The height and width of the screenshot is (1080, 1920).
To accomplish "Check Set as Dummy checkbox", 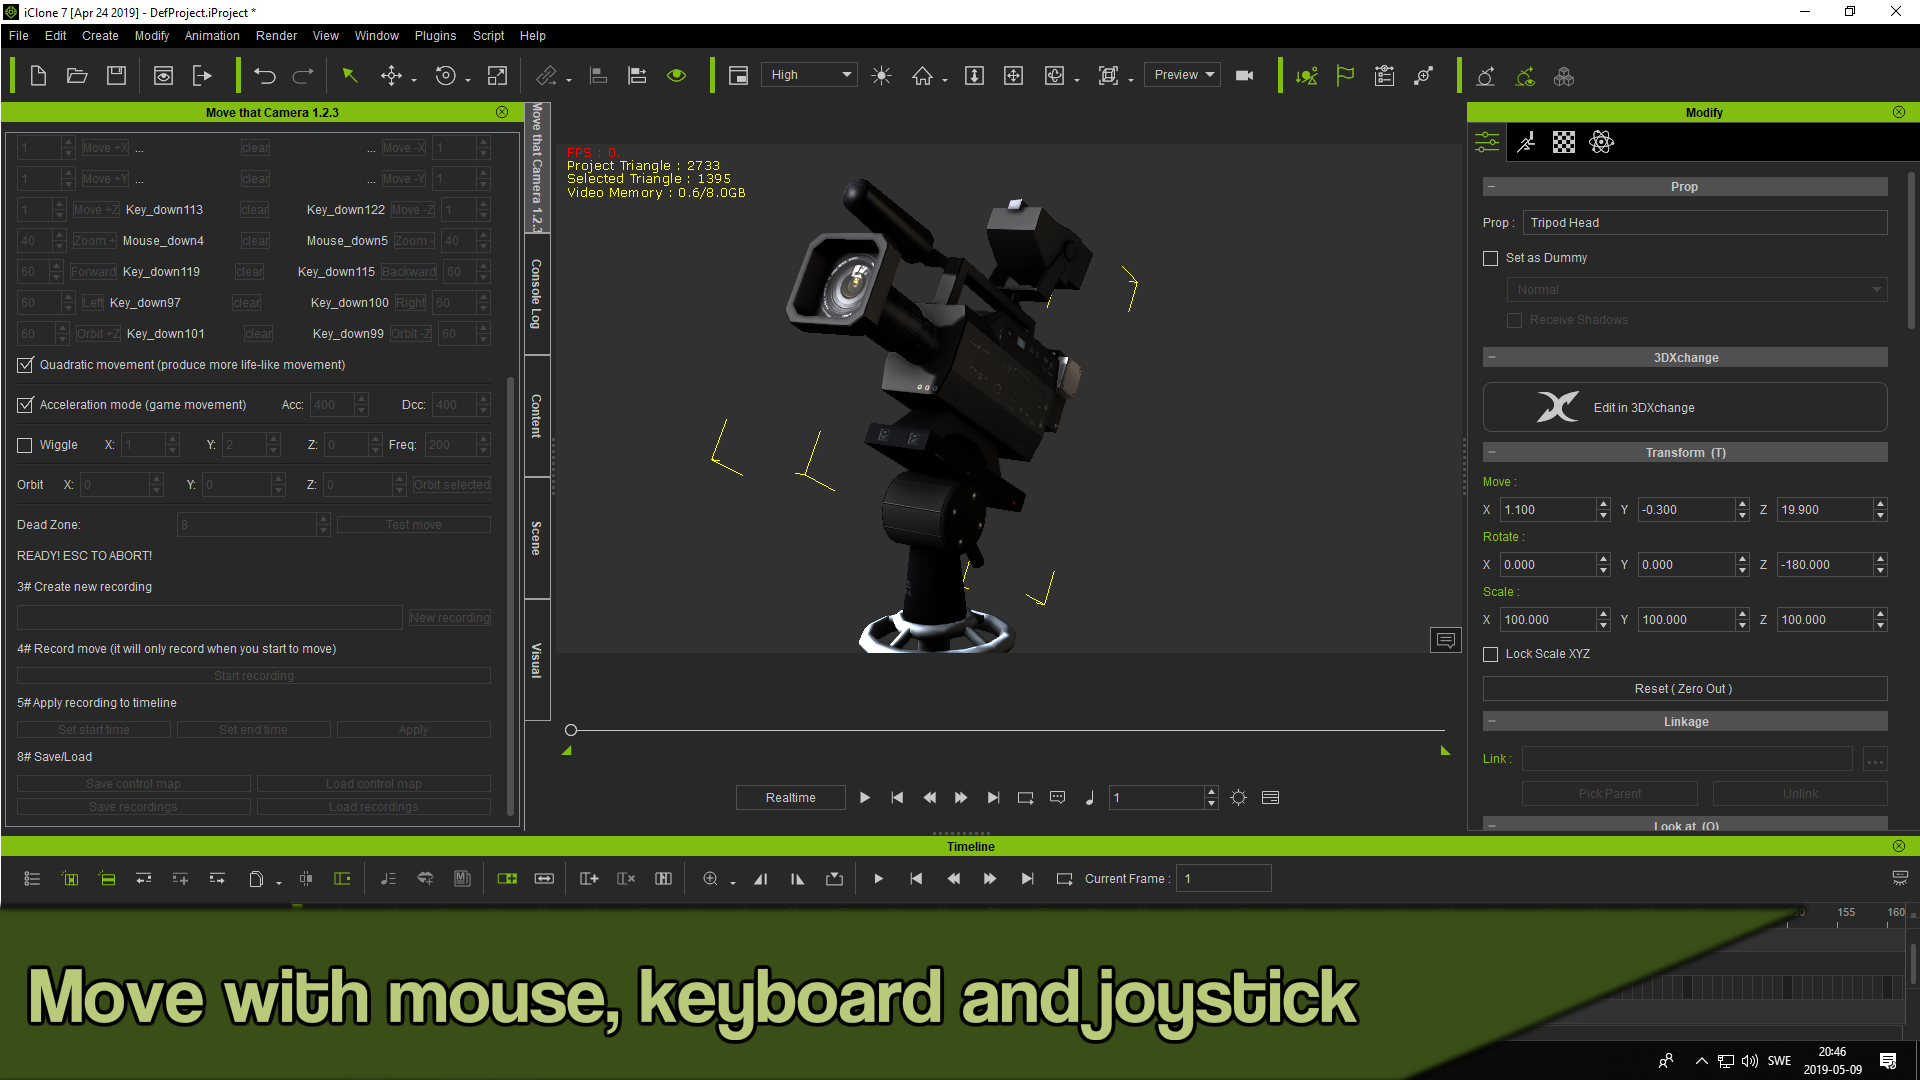I will click(x=1490, y=258).
